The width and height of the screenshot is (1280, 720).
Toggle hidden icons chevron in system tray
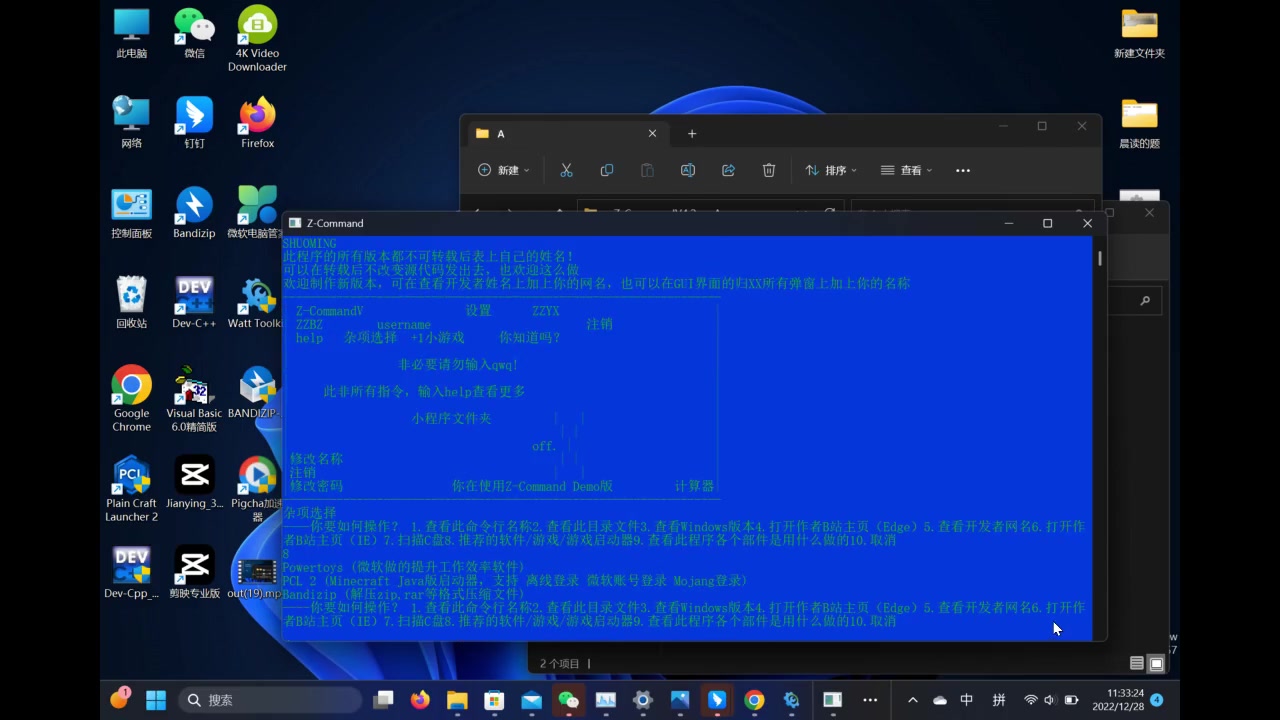click(912, 700)
